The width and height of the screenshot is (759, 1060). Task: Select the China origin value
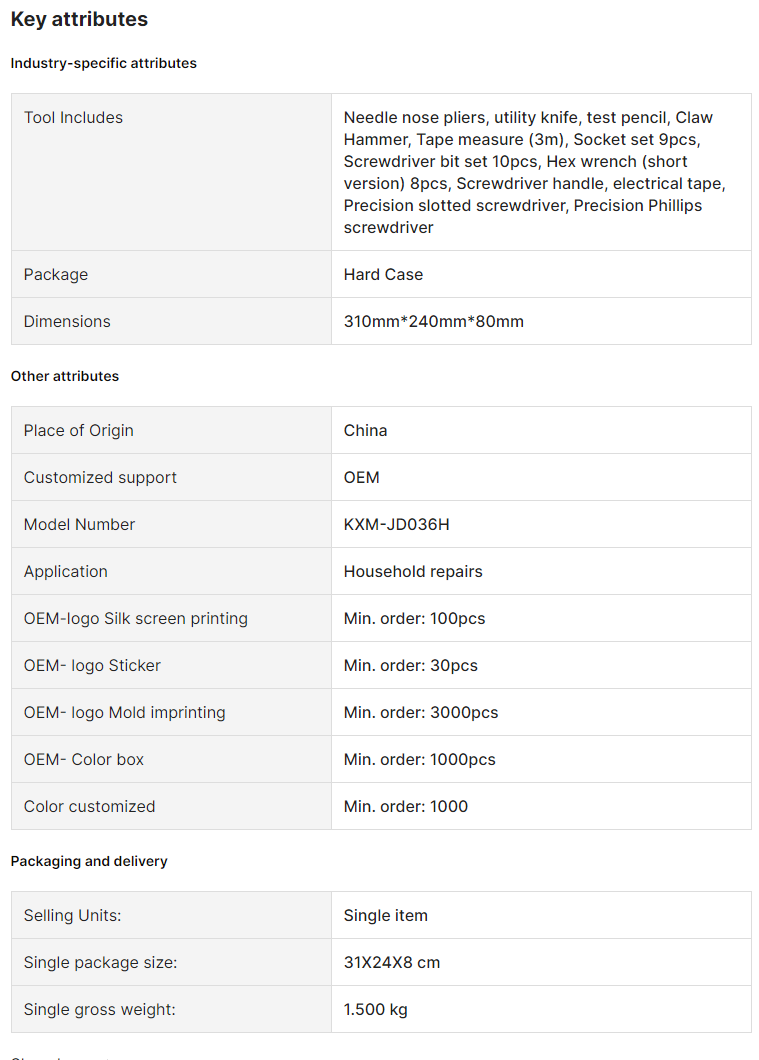(365, 430)
